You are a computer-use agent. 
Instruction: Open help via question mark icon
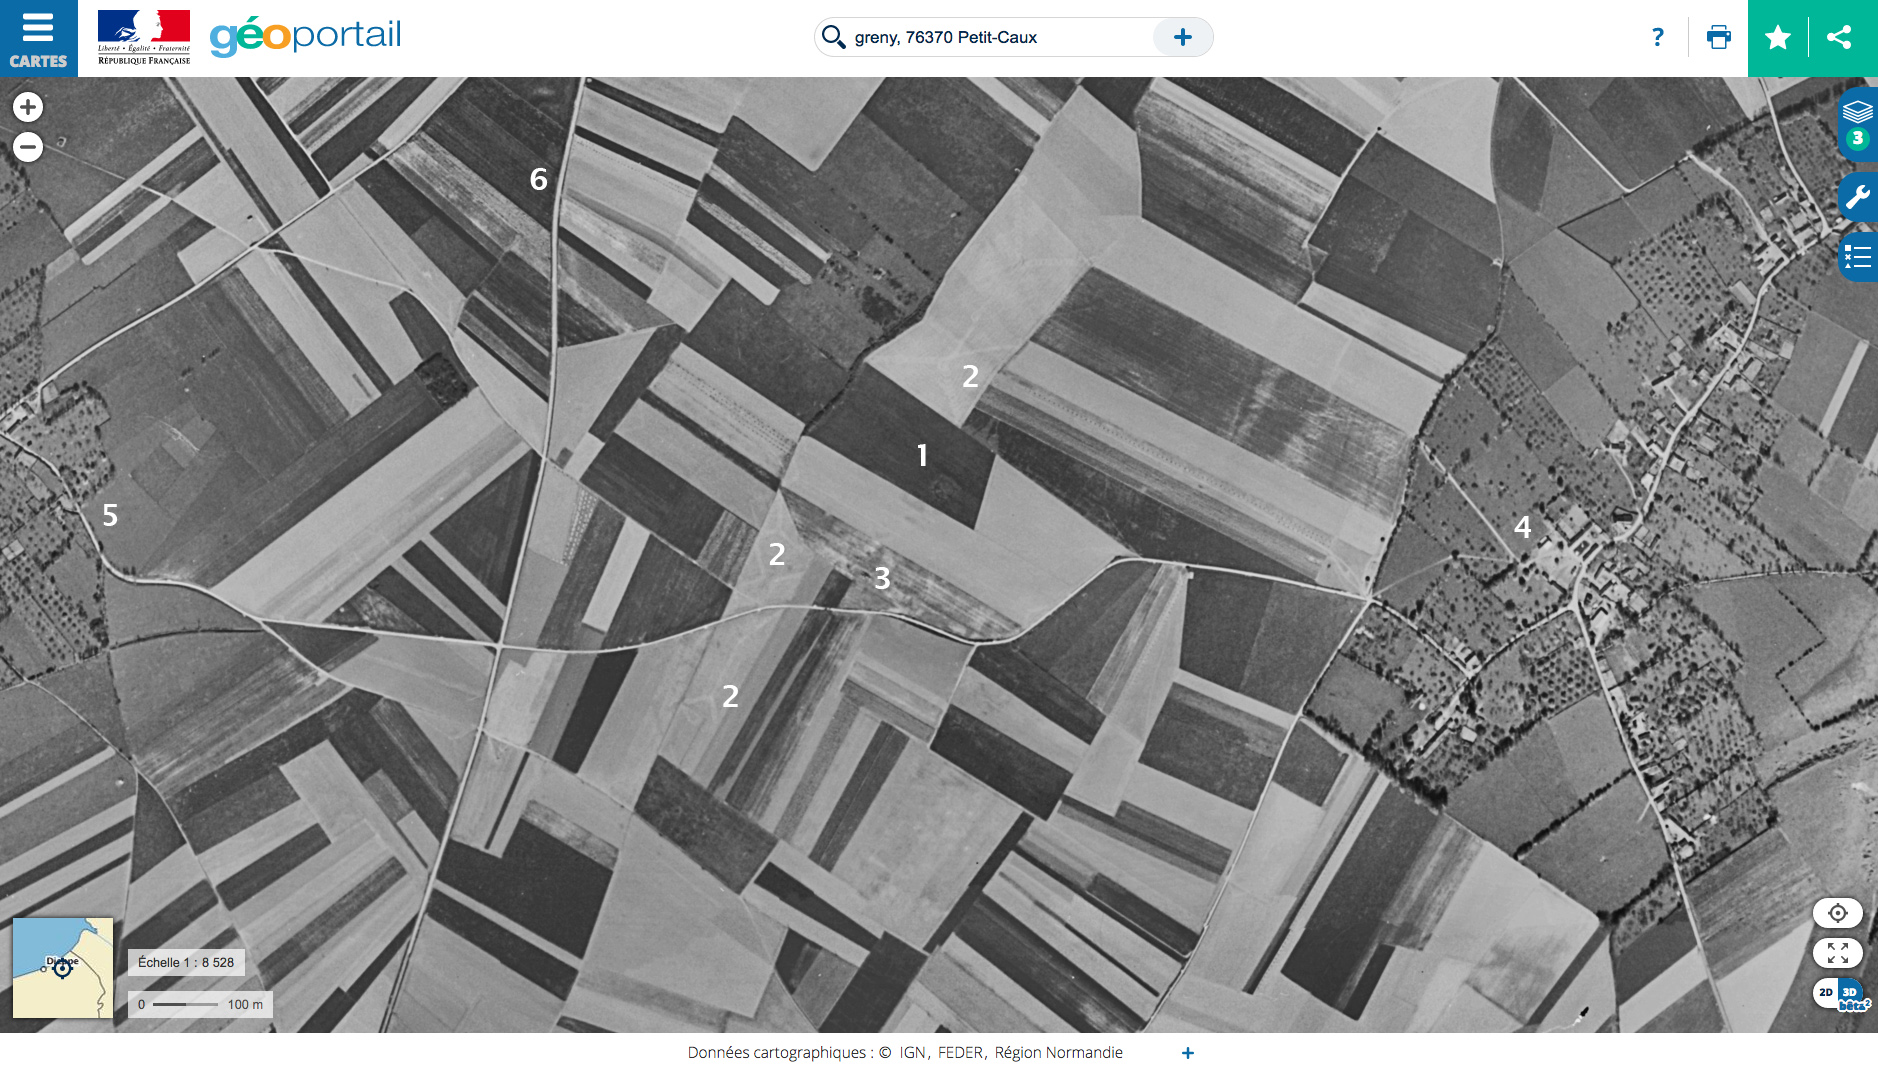point(1657,38)
